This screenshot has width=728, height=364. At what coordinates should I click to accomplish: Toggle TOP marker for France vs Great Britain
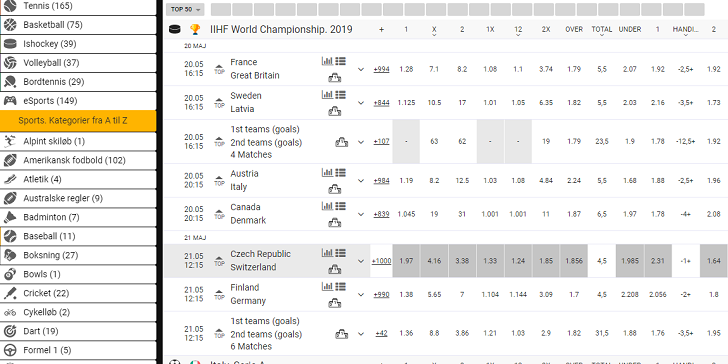coord(219,69)
